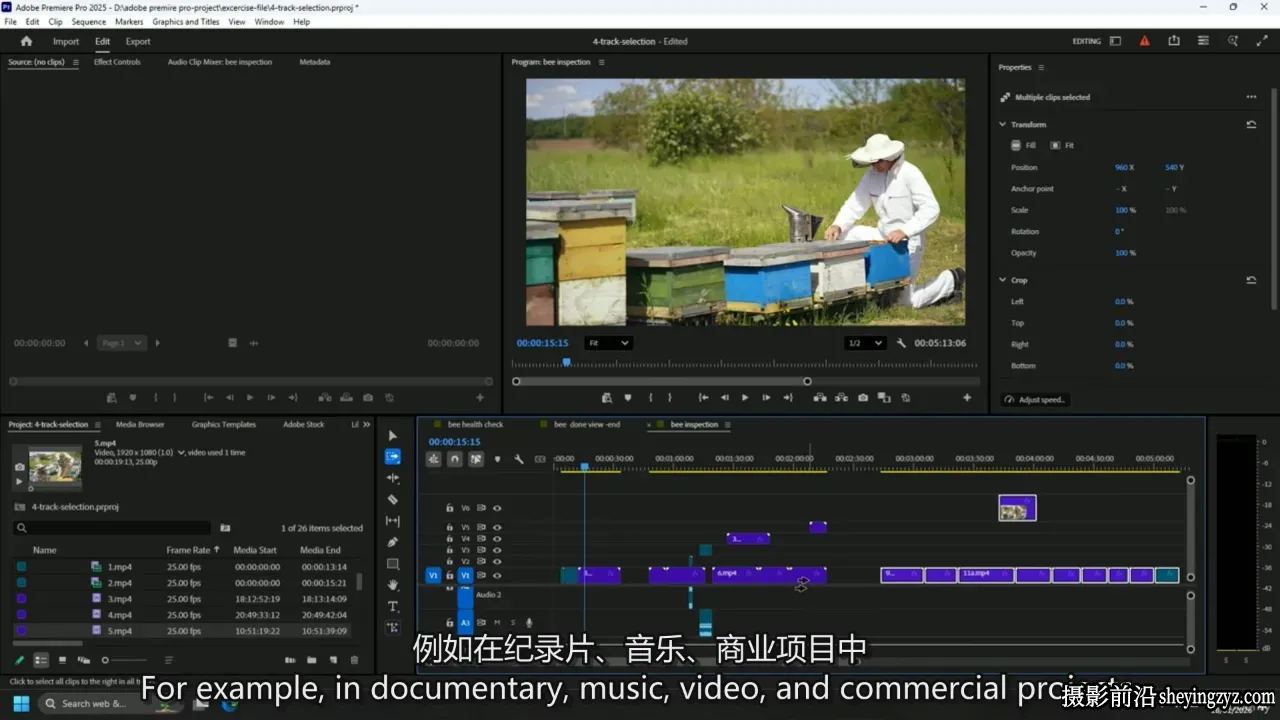Activate the Hand tool
The image size is (1280, 720).
[x=392, y=585]
